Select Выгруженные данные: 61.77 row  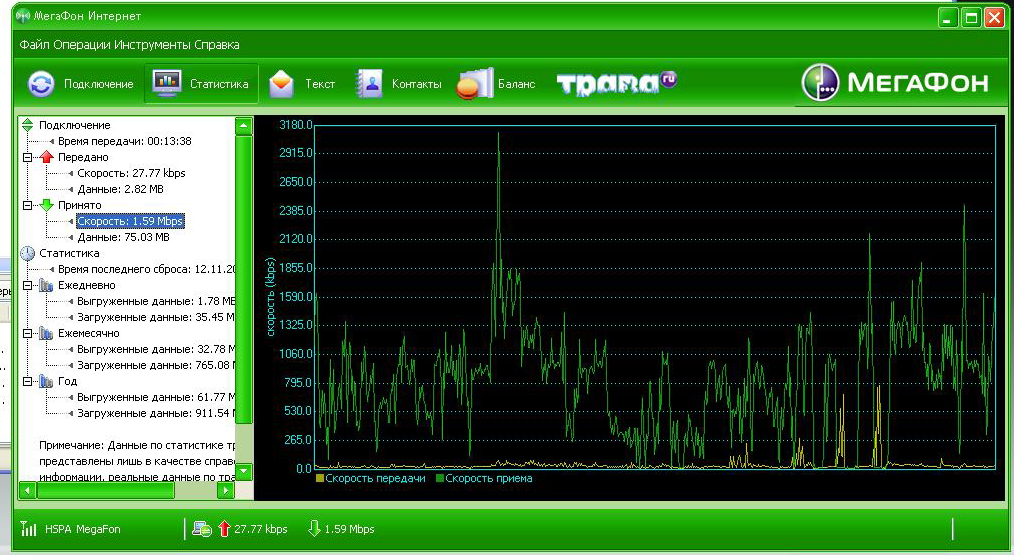156,397
